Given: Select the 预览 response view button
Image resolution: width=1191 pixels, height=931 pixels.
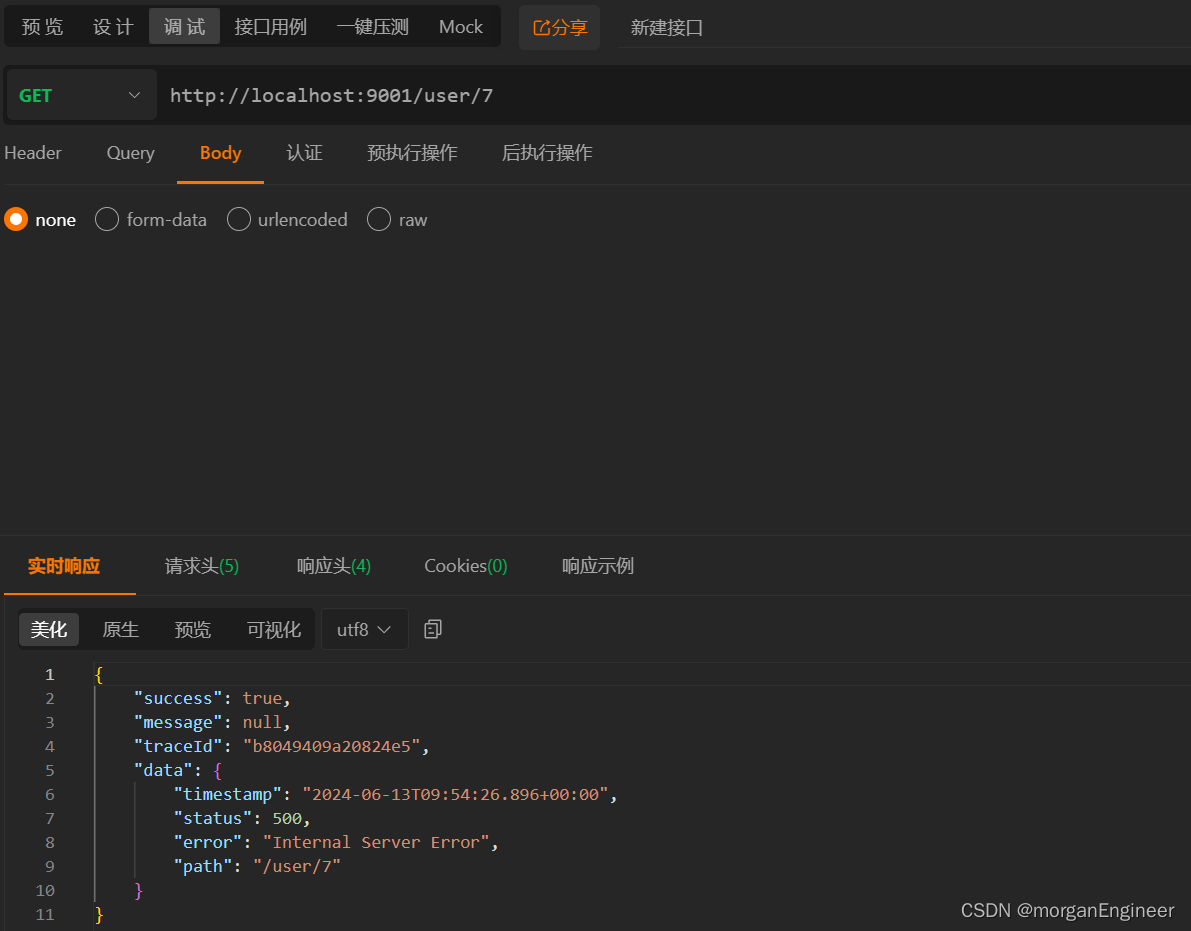Looking at the screenshot, I should click(193, 630).
